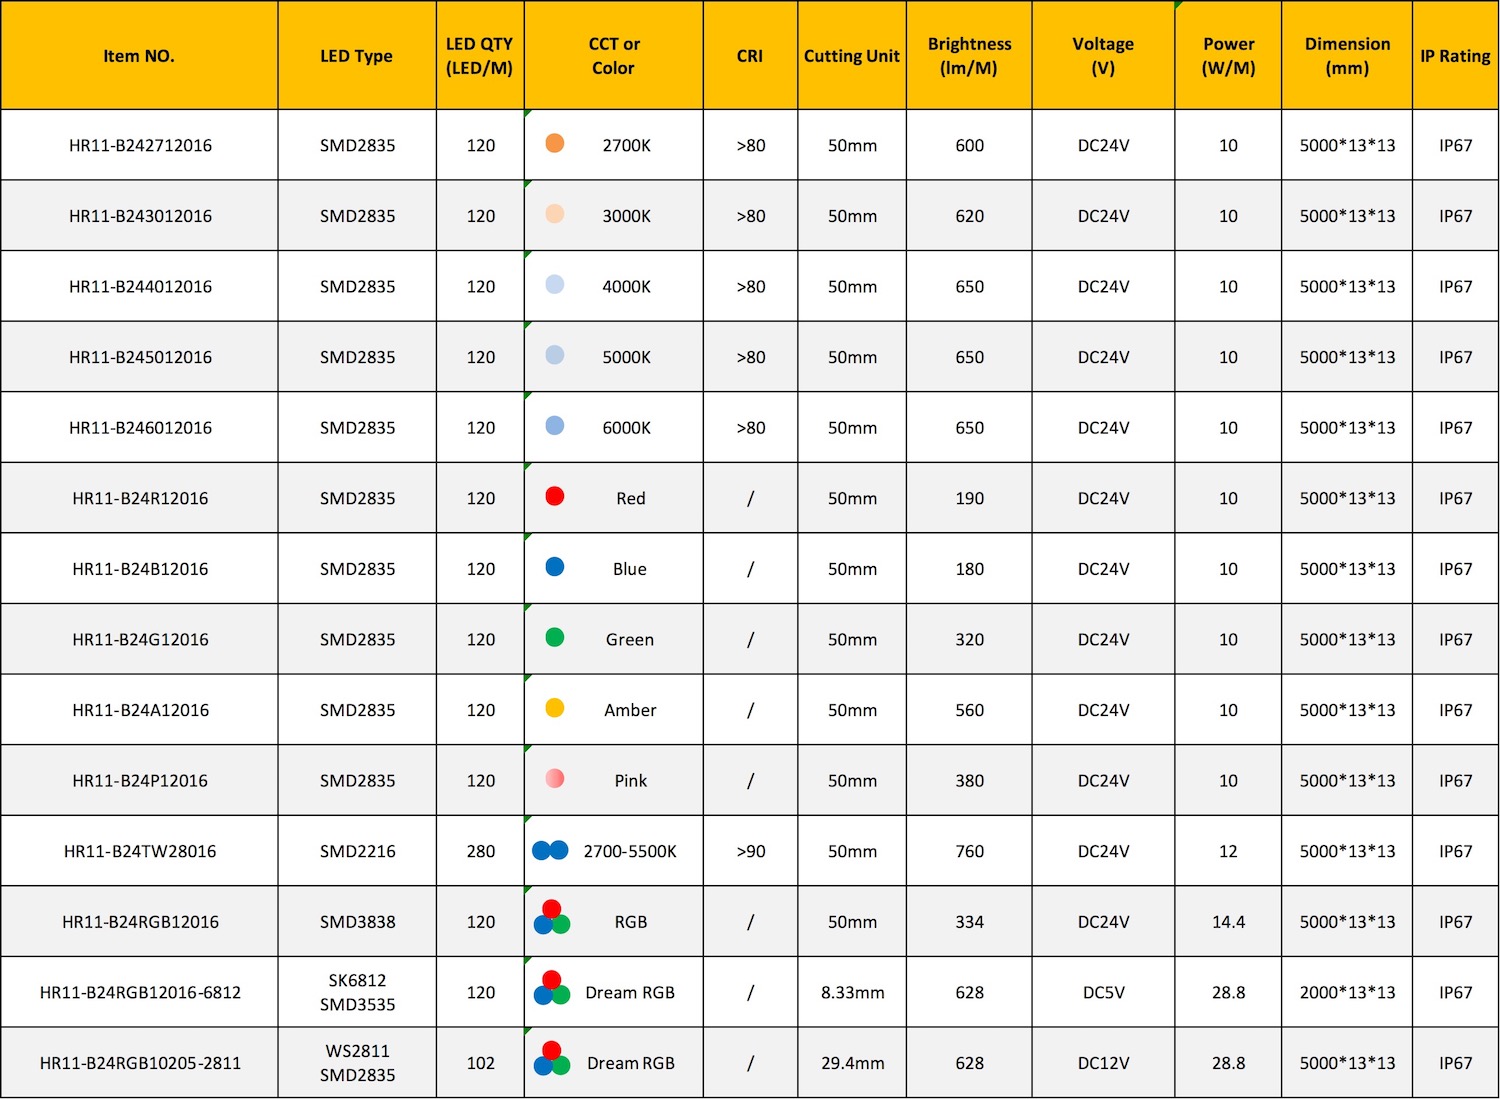
Task: Click the 8.33mm cutting unit cell
Action: 852,992
